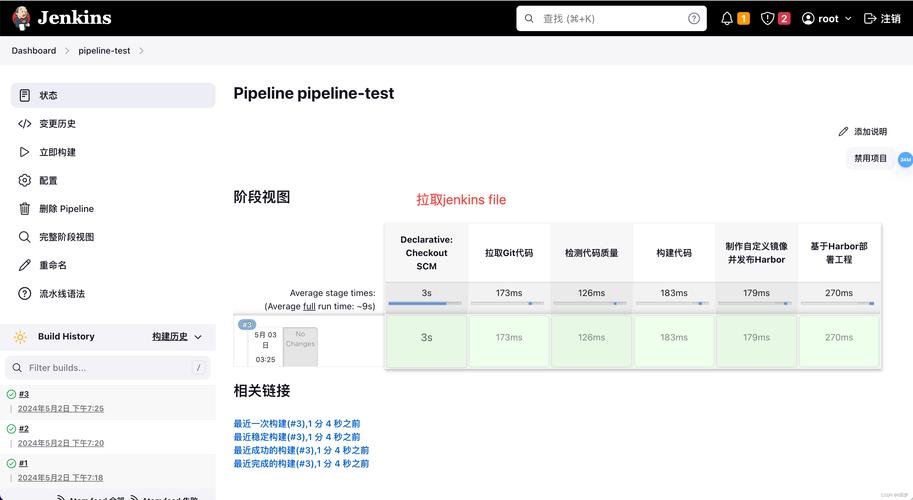Click the Jenkins butler logo
Image resolution: width=913 pixels, height=500 pixels.
pos(21,18)
